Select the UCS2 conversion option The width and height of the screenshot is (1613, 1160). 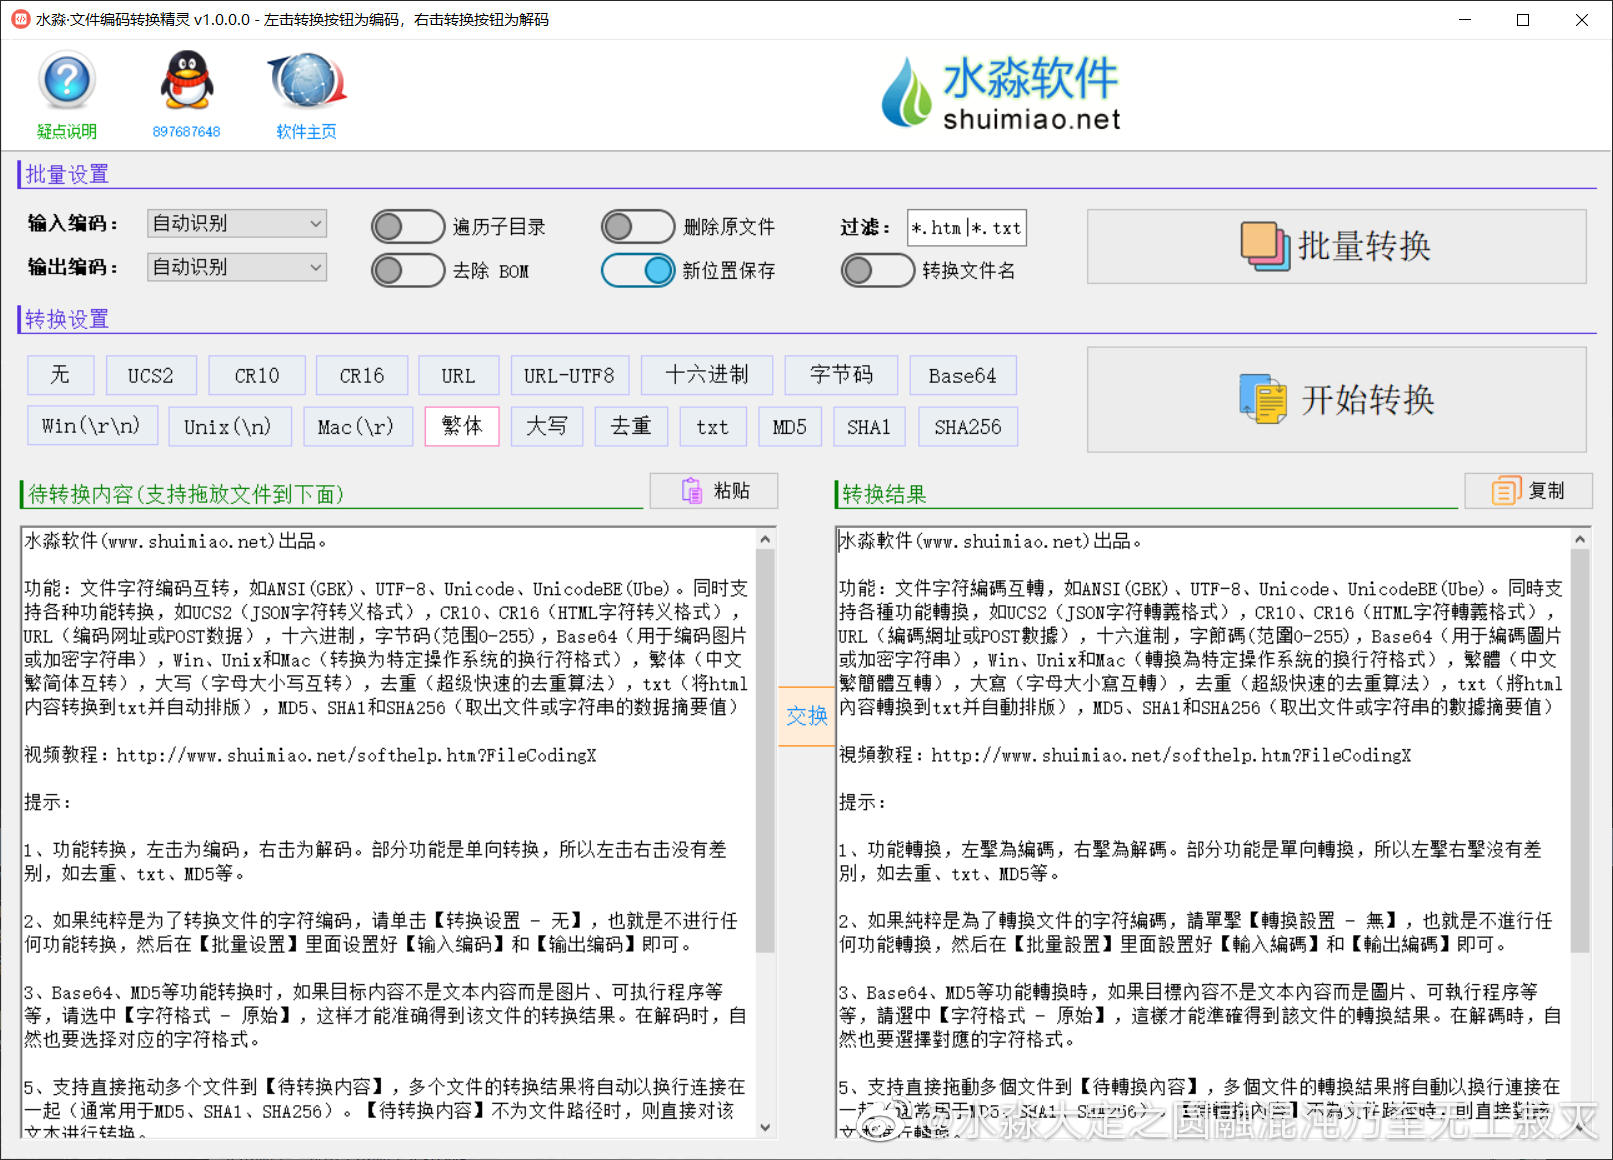pos(150,375)
